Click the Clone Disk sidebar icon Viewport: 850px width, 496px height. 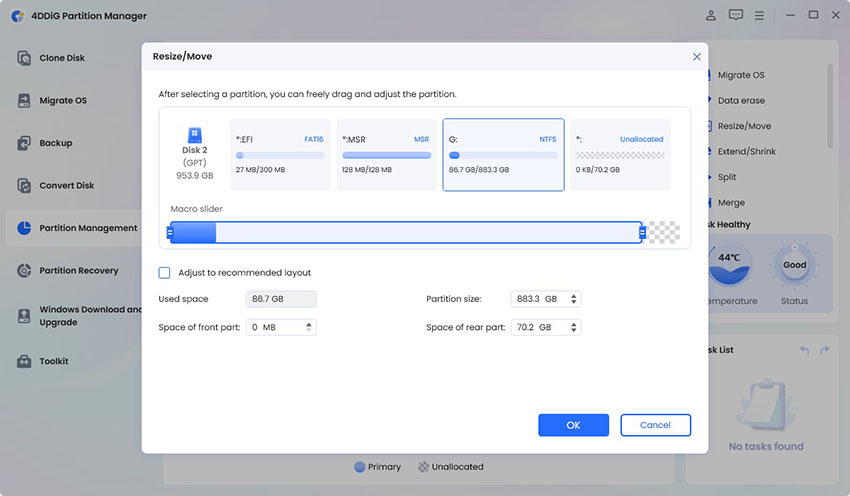click(x=24, y=58)
